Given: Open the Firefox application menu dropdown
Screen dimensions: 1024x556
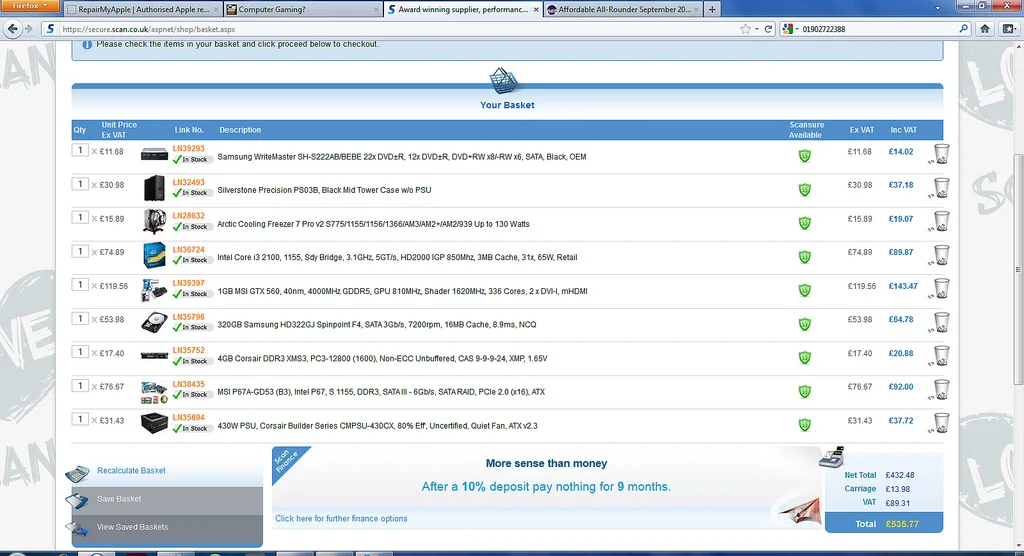Looking at the screenshot, I should 29,6.
